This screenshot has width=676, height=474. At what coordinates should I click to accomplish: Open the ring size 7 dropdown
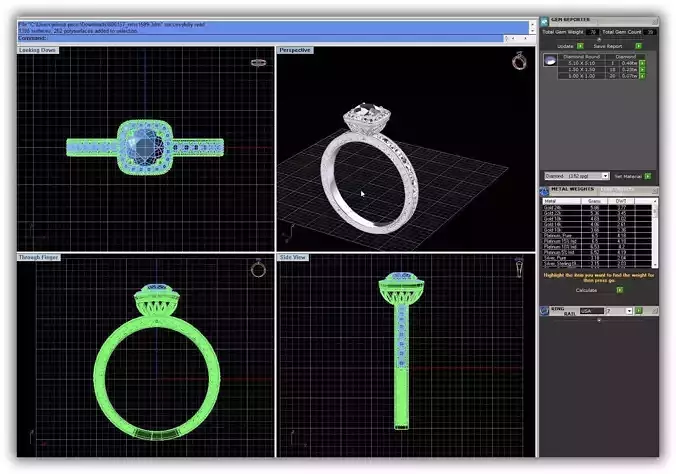click(x=629, y=311)
